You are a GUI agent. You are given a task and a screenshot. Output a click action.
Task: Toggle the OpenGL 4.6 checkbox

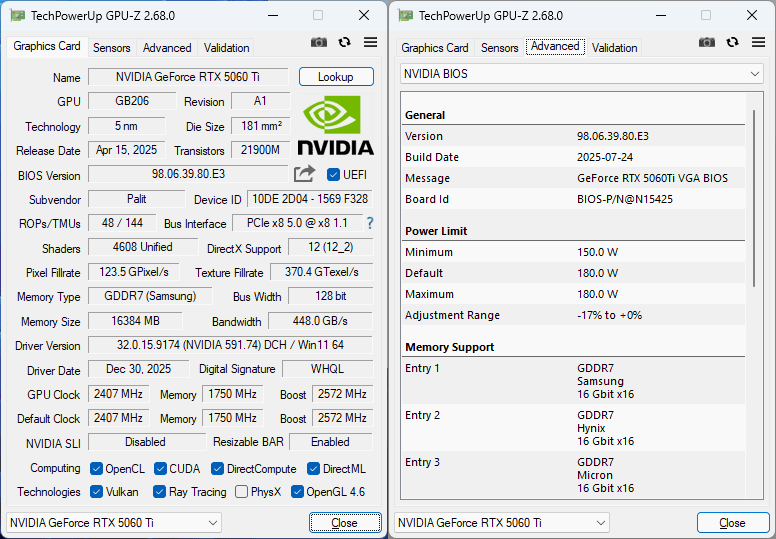pos(297,492)
